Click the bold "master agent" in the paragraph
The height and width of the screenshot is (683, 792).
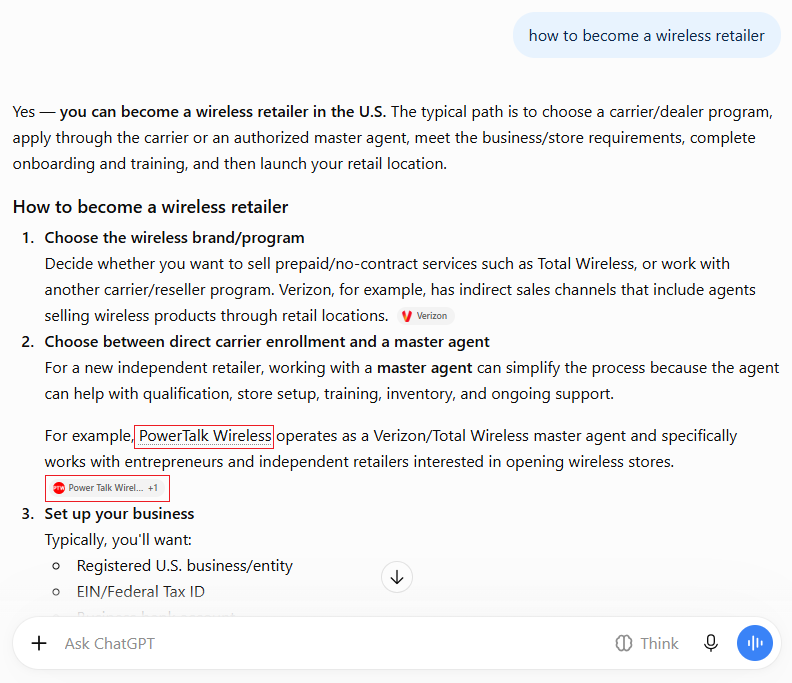click(x=424, y=368)
